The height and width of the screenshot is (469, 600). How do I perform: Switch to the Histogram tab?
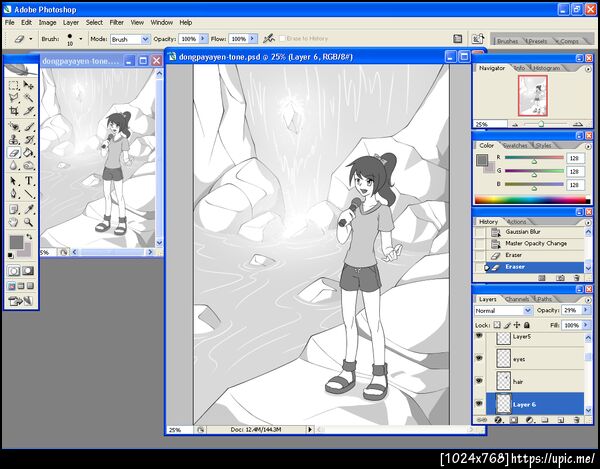547,68
